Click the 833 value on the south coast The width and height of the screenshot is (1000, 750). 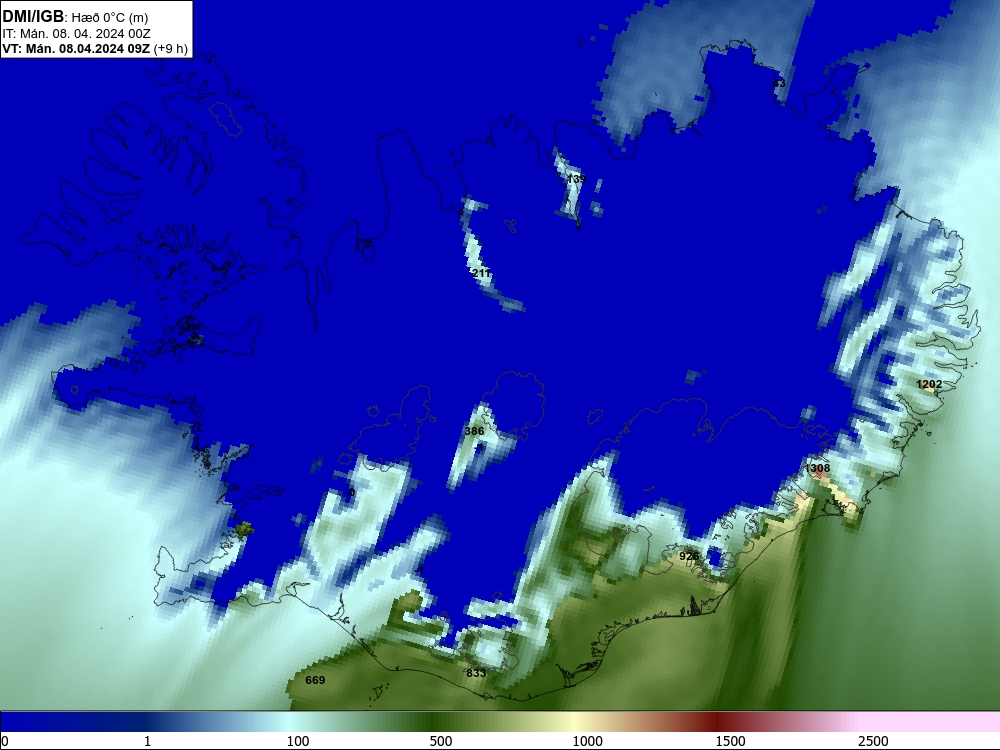(x=476, y=673)
